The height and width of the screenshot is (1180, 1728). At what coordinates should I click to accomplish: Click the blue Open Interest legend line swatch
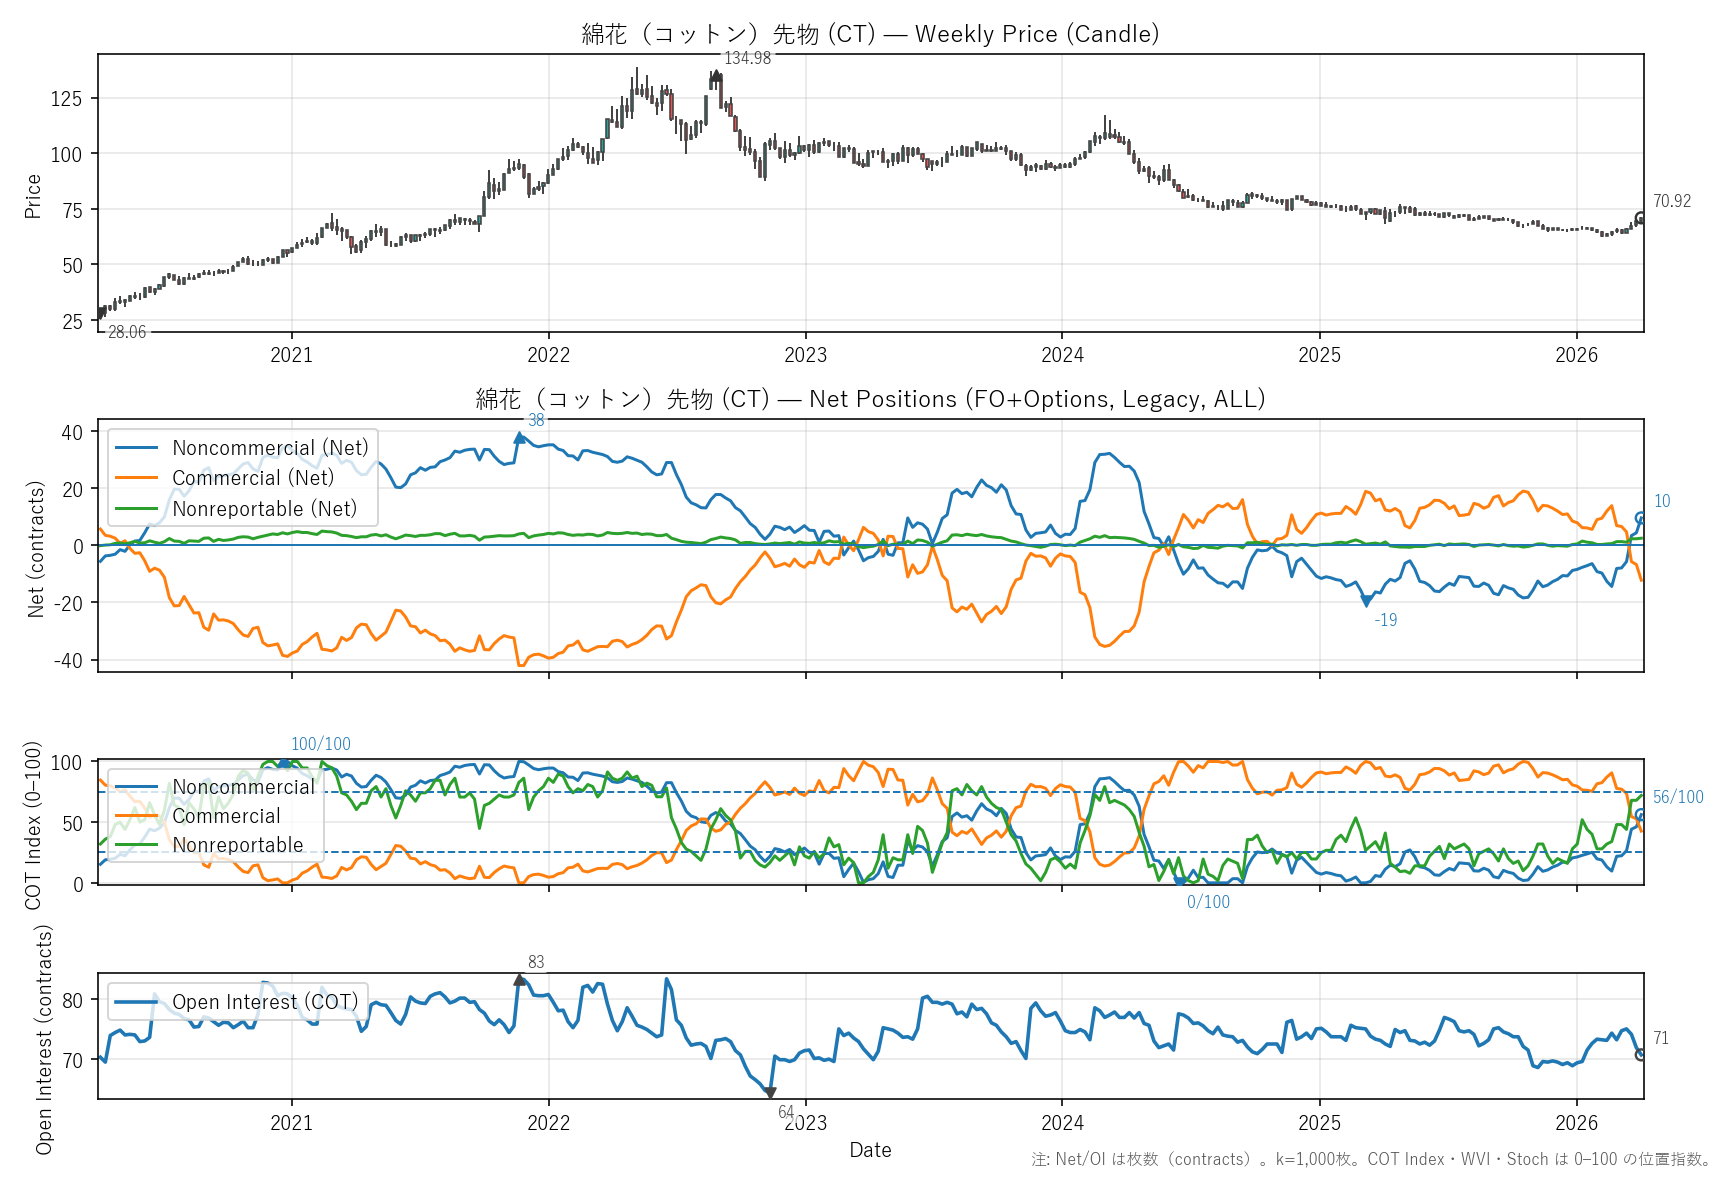(137, 1002)
